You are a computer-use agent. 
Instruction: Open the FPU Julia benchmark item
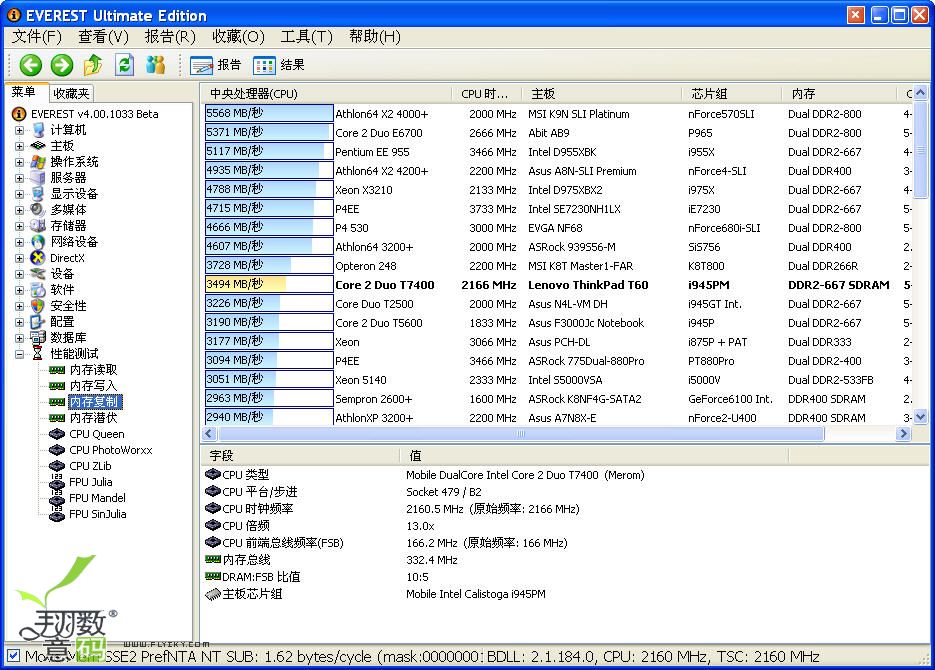click(x=91, y=482)
